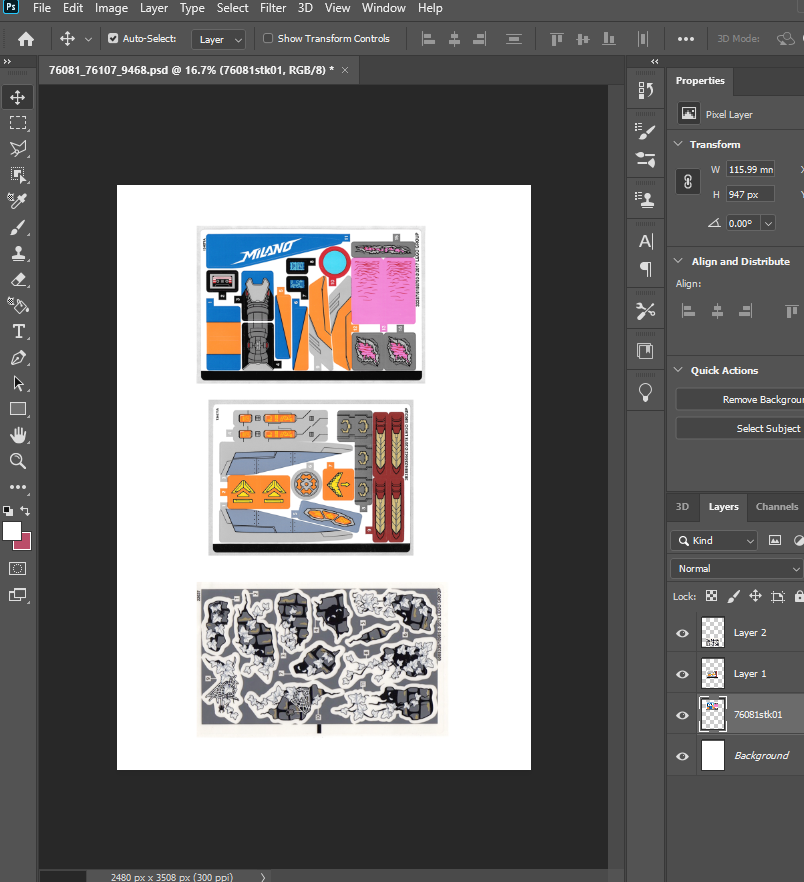Enable Show Transform Controls checkbox
Screen dimensions: 804x882
(x=268, y=38)
